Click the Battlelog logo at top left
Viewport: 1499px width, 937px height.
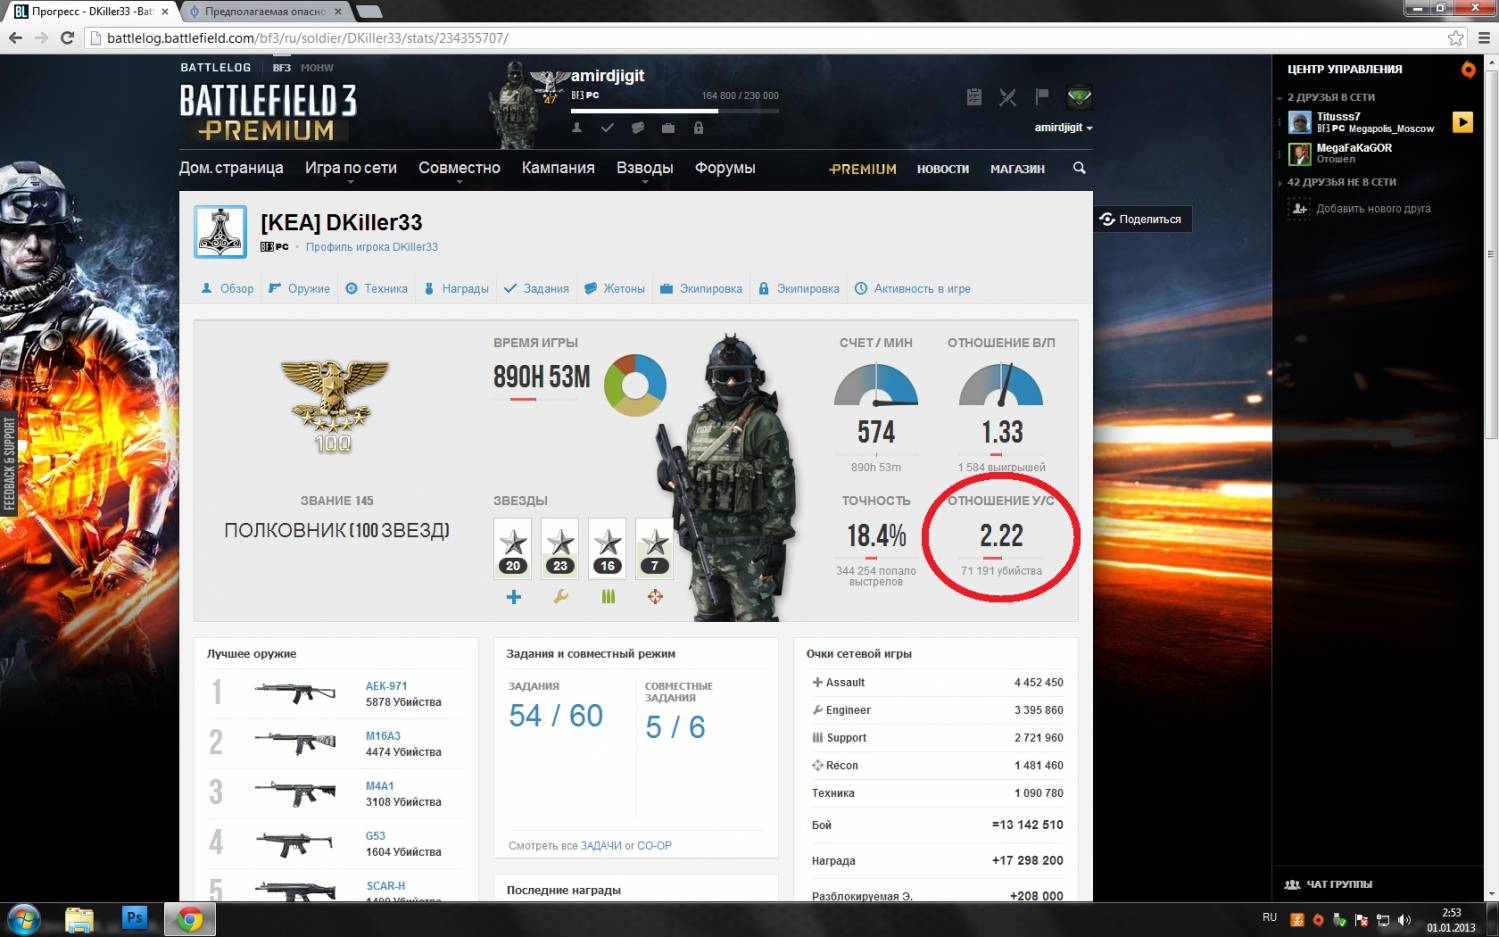click(215, 68)
